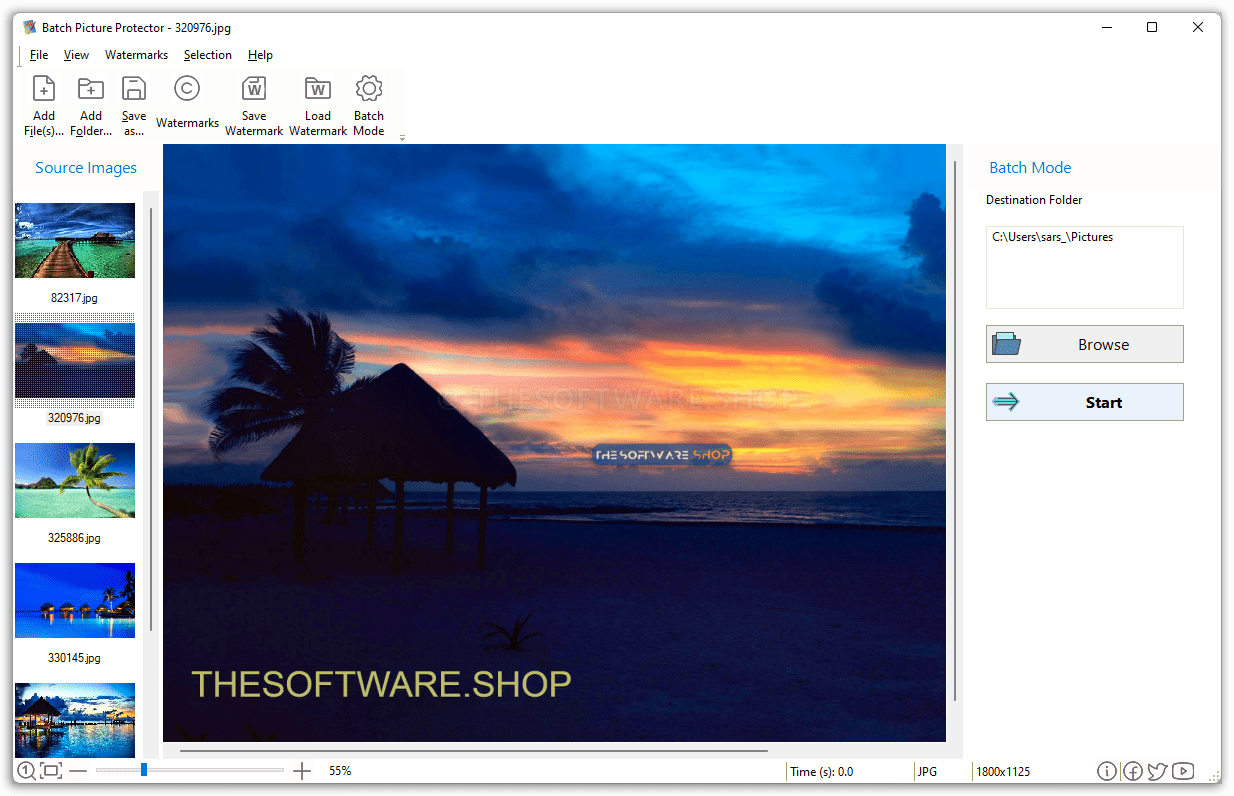Viewport: 1234px width, 796px height.
Task: Expand the toolbar overflow arrow
Action: (402, 138)
